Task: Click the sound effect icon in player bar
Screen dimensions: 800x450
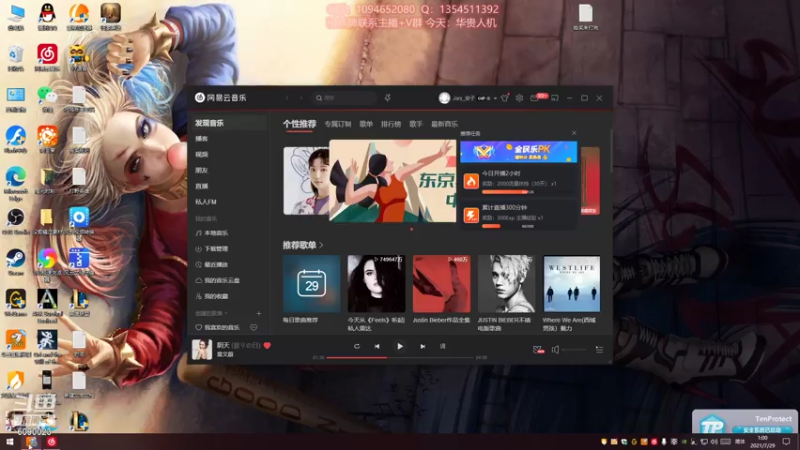Action: click(538, 350)
